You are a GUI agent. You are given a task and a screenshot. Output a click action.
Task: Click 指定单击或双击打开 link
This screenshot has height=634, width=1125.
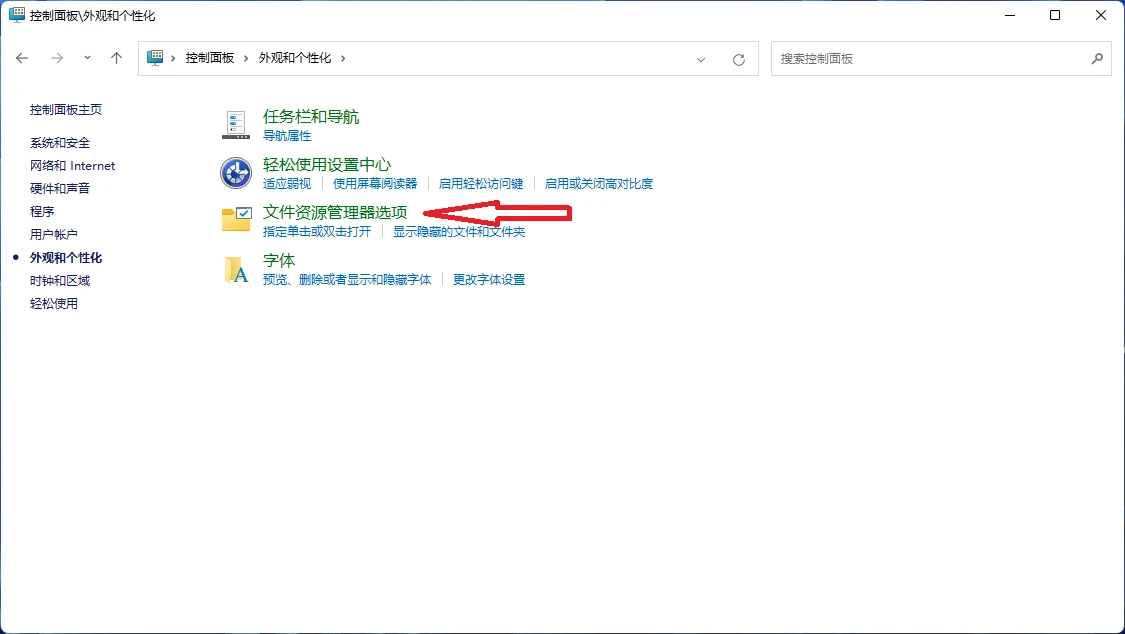pos(317,232)
